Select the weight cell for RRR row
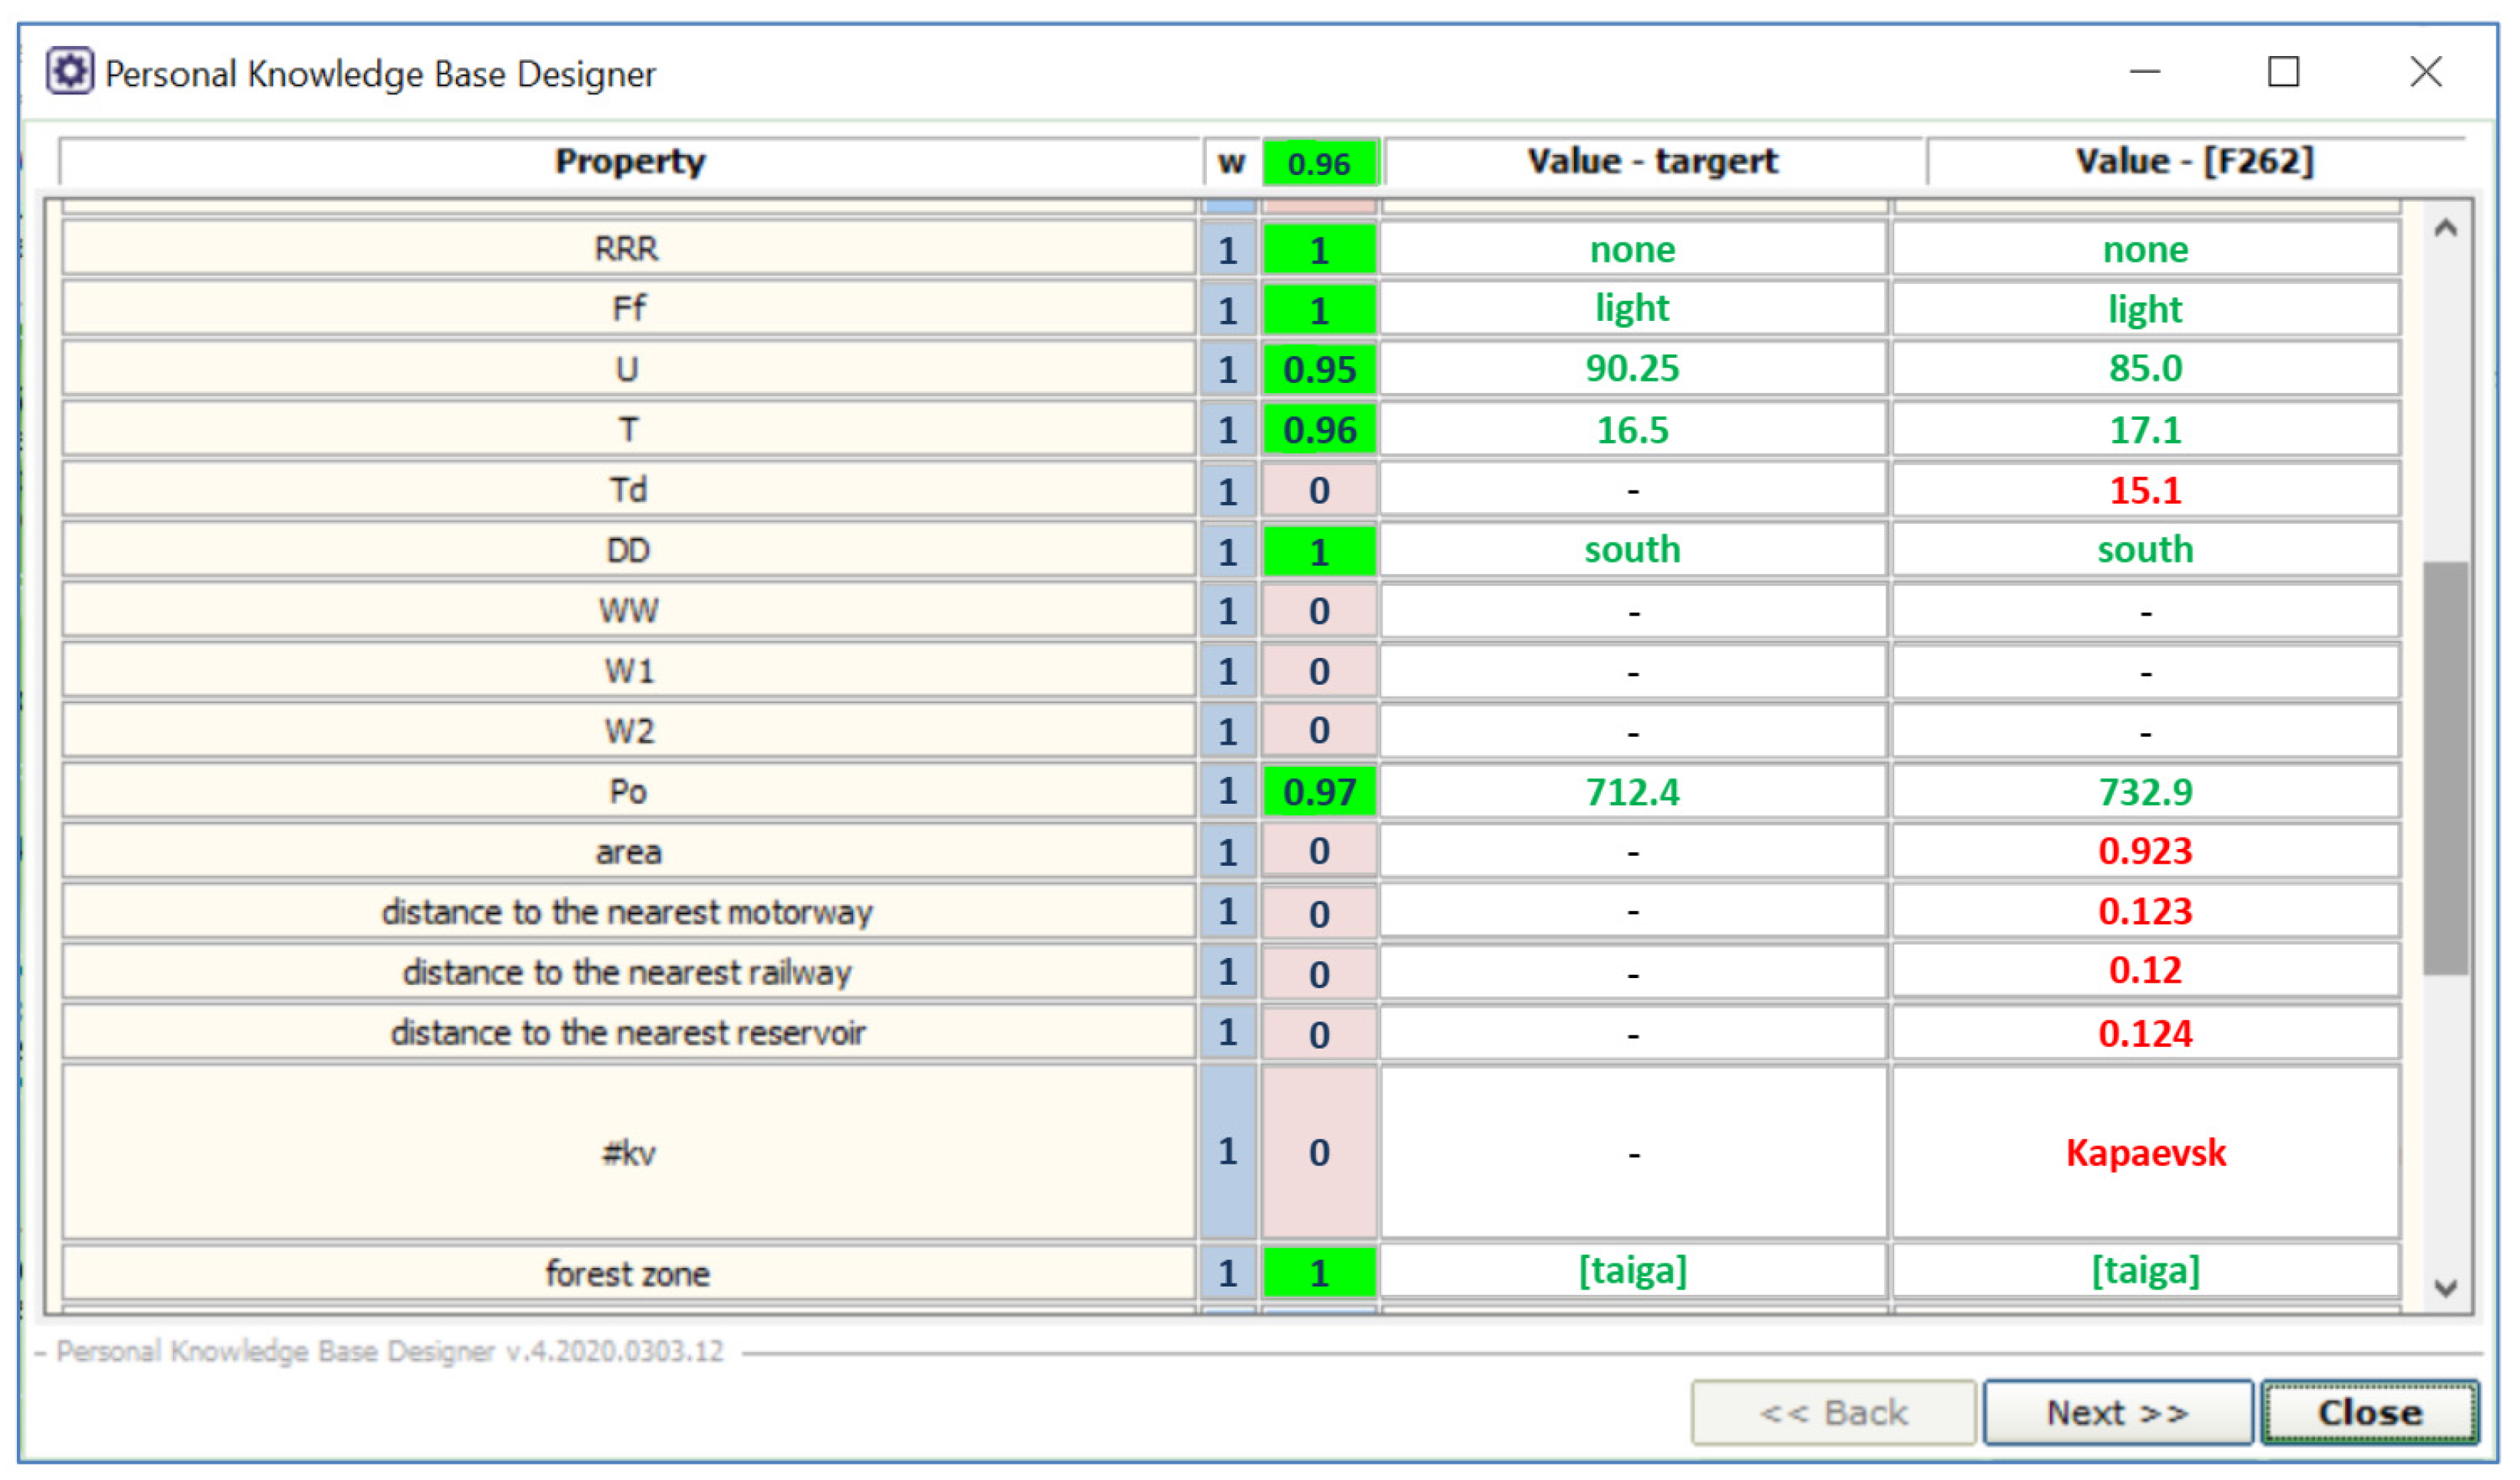Screen dimensions: 2520x1480 point(1228,249)
